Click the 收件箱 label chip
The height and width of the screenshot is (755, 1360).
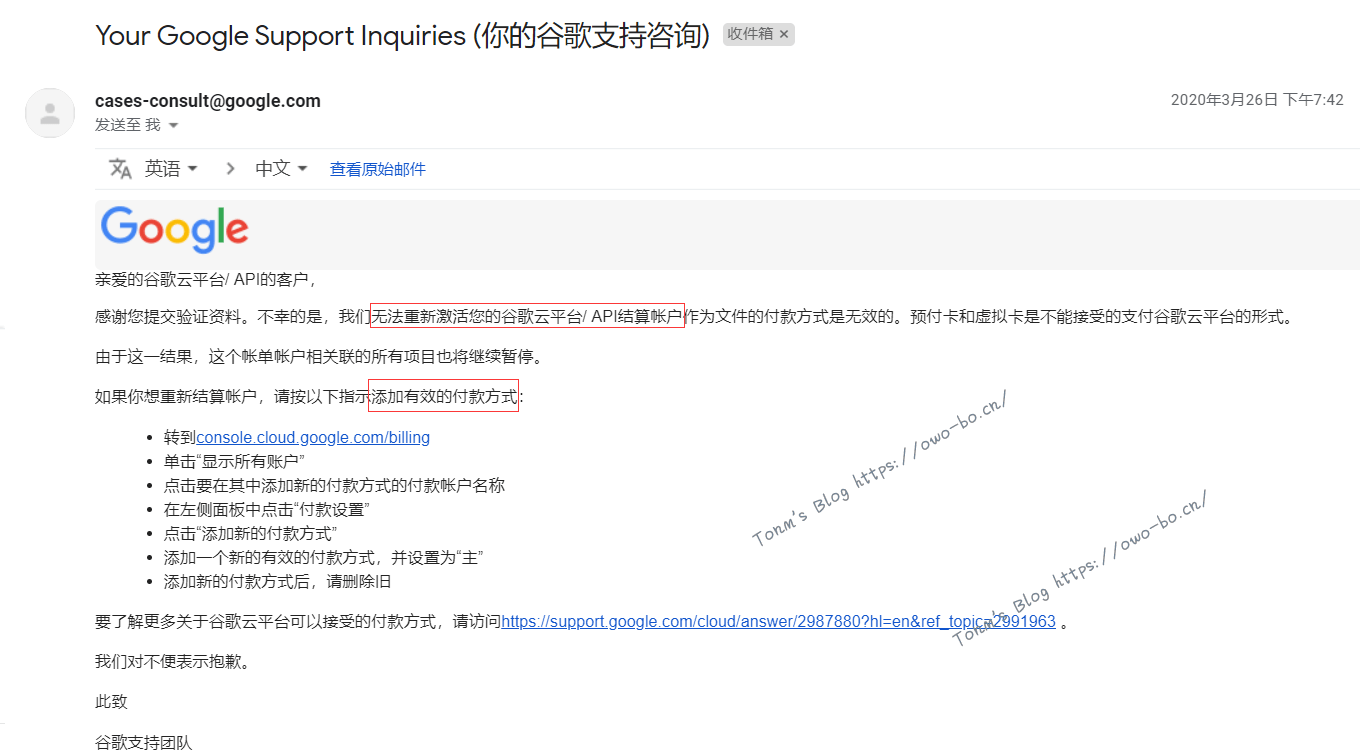(x=750, y=34)
